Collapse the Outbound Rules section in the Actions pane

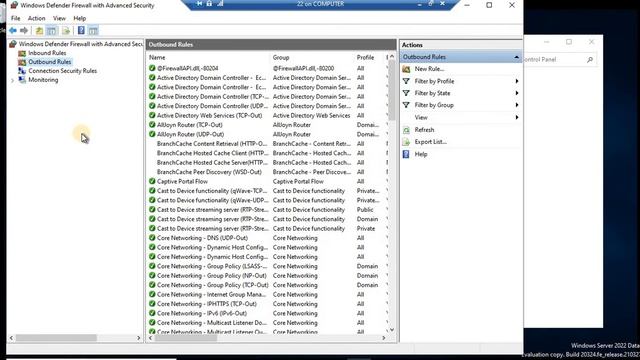[x=517, y=57]
